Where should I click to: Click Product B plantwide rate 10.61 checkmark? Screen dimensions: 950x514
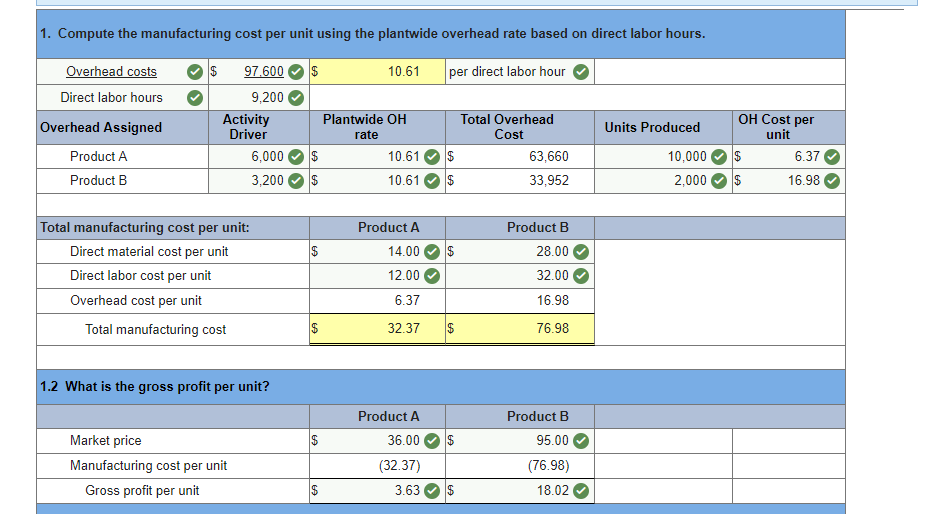[x=432, y=181]
